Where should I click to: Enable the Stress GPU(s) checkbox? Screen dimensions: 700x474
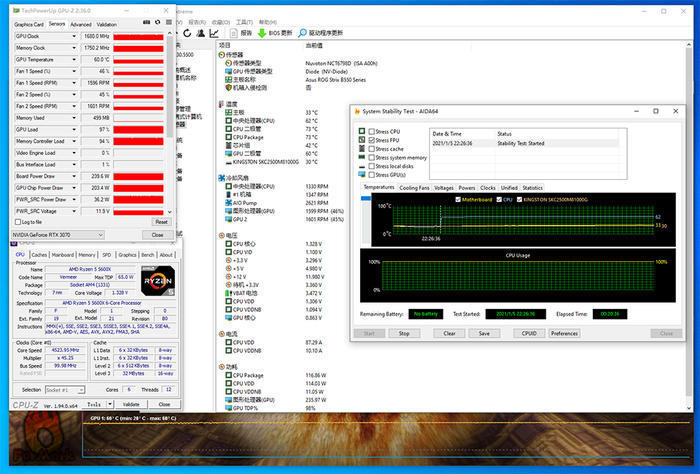[x=371, y=175]
